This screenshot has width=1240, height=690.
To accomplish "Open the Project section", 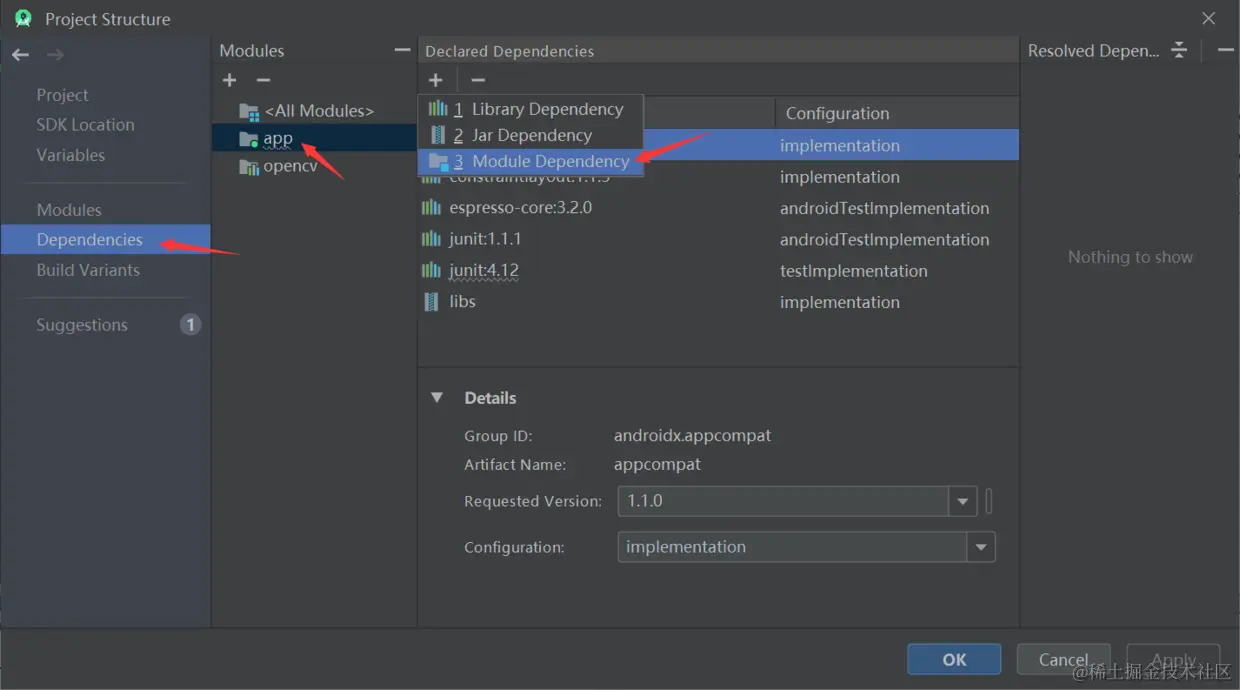I will [62, 95].
